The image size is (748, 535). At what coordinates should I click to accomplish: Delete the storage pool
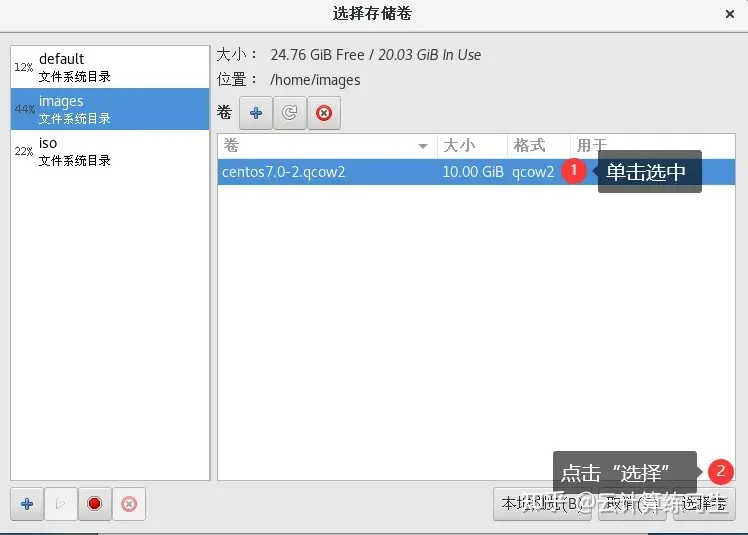(x=129, y=504)
